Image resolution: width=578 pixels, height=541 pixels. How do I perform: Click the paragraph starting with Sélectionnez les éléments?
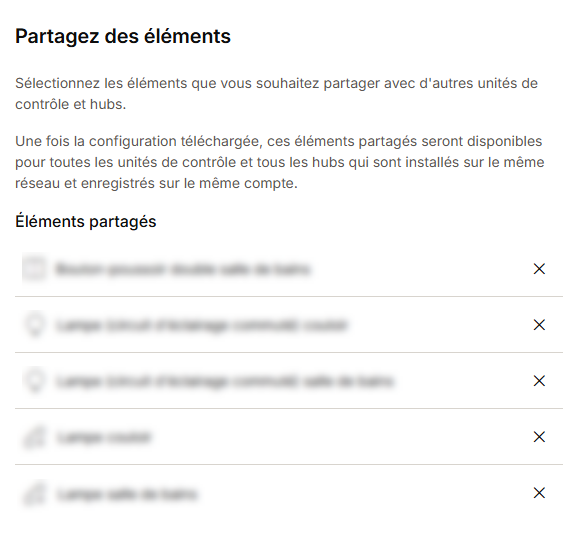point(276,94)
